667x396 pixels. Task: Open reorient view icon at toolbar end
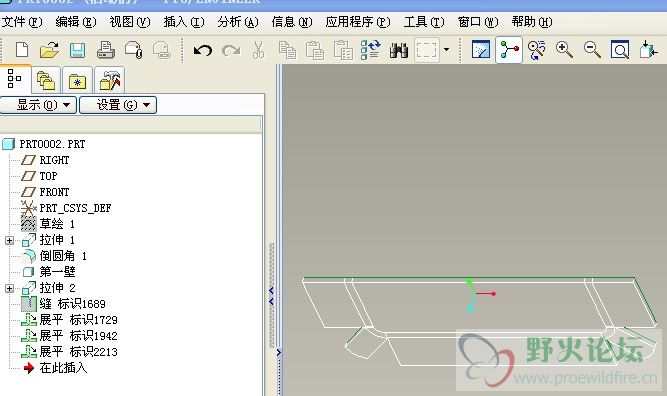click(x=648, y=50)
